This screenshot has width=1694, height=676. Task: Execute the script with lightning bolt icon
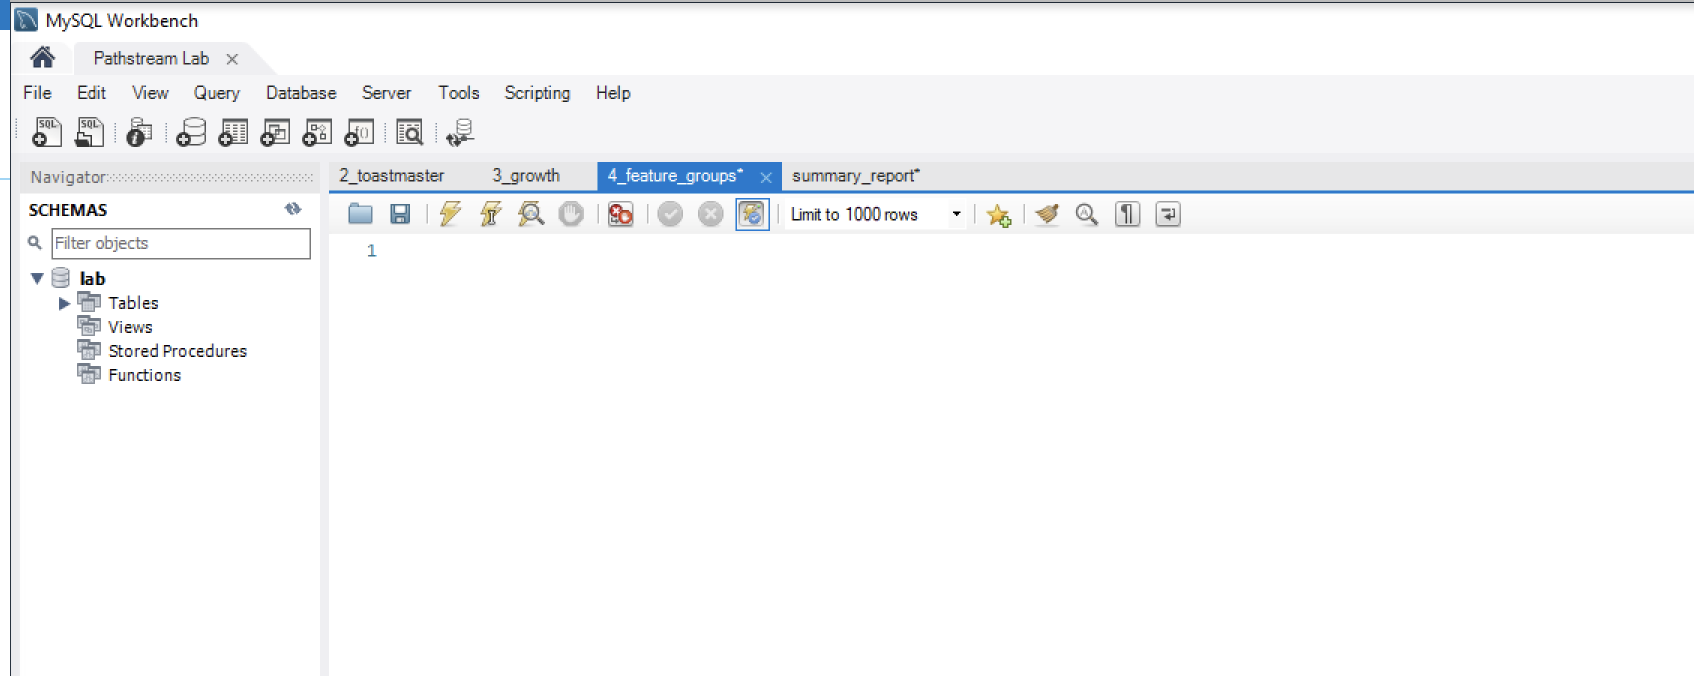pyautogui.click(x=450, y=214)
